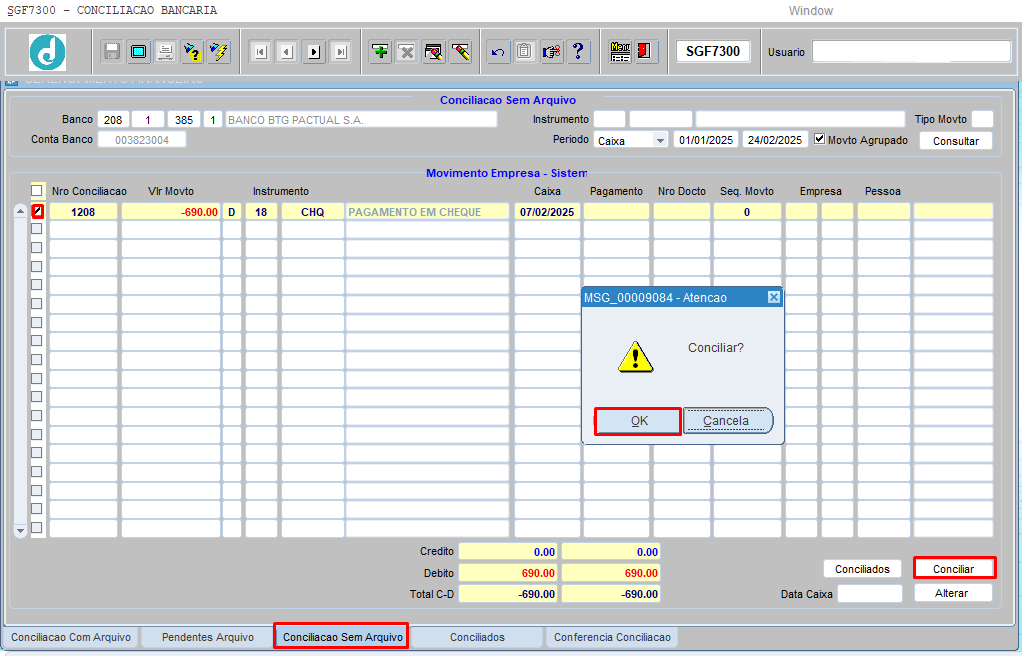Click the screen window toolbar icon
Image resolution: width=1022 pixels, height=656 pixels.
pyautogui.click(x=138, y=52)
